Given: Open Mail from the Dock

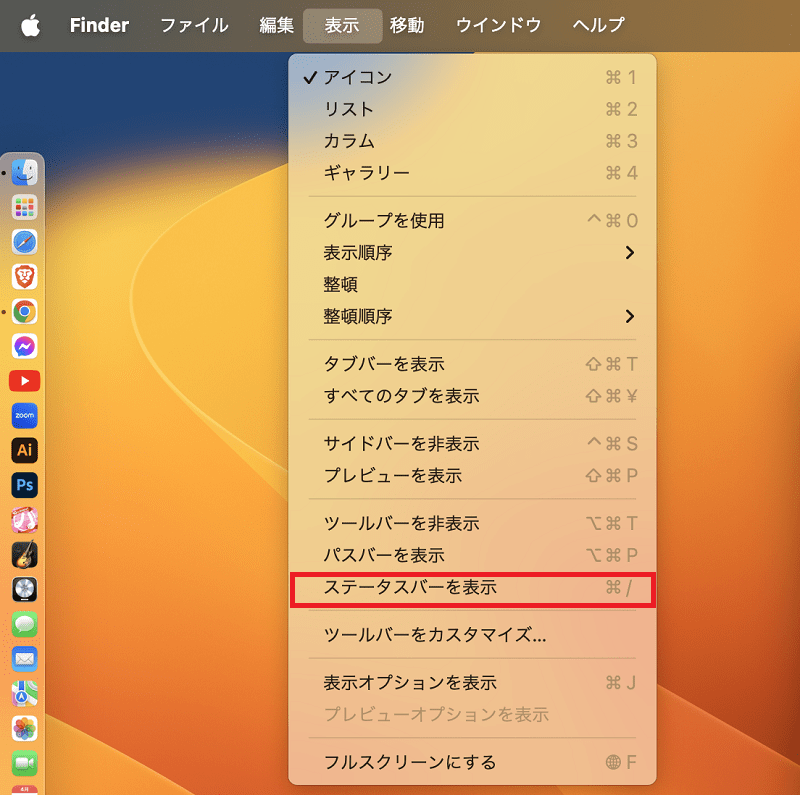Looking at the screenshot, I should coord(24,659).
